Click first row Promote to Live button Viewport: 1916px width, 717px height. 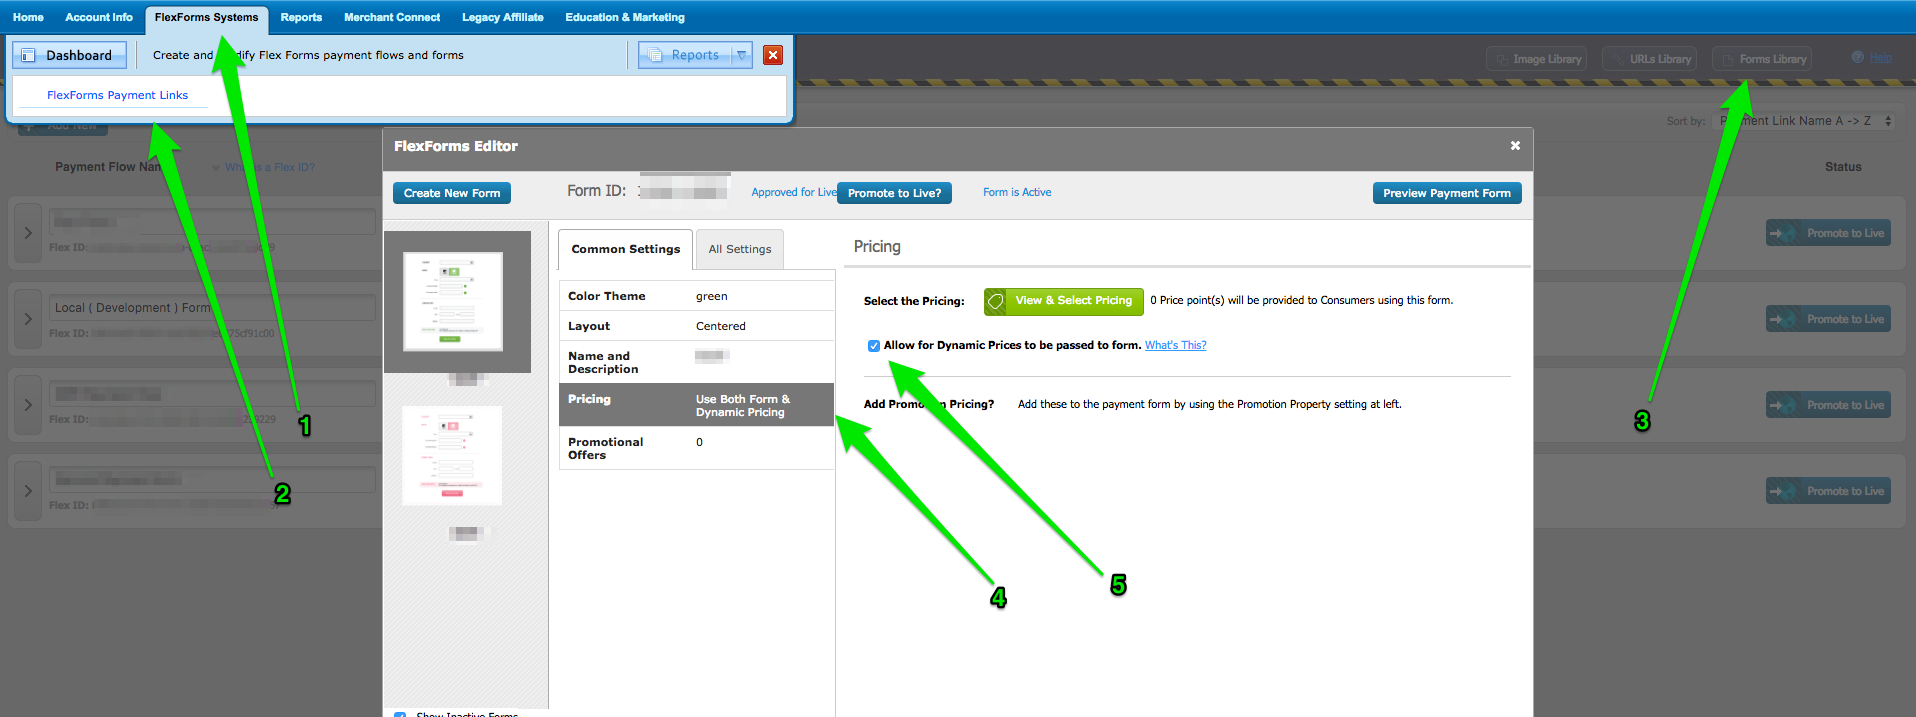[x=1828, y=233]
